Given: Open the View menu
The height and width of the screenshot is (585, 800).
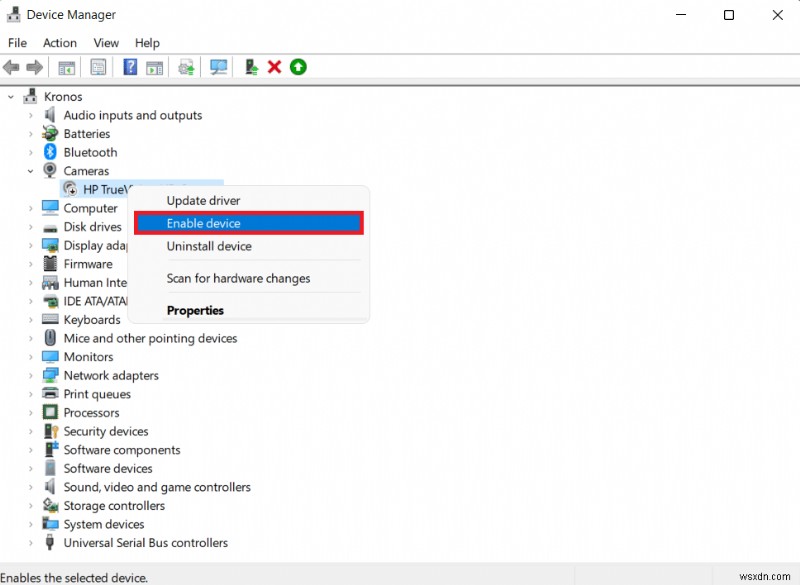Looking at the screenshot, I should 106,43.
